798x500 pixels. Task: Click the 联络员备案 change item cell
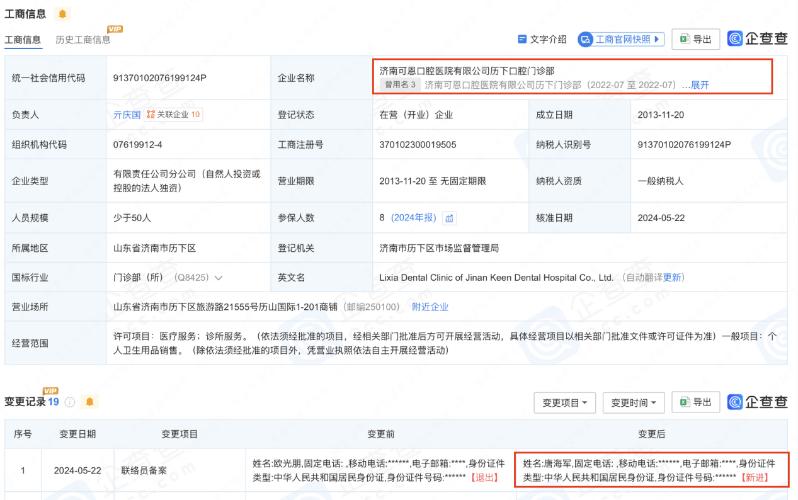pos(144,470)
